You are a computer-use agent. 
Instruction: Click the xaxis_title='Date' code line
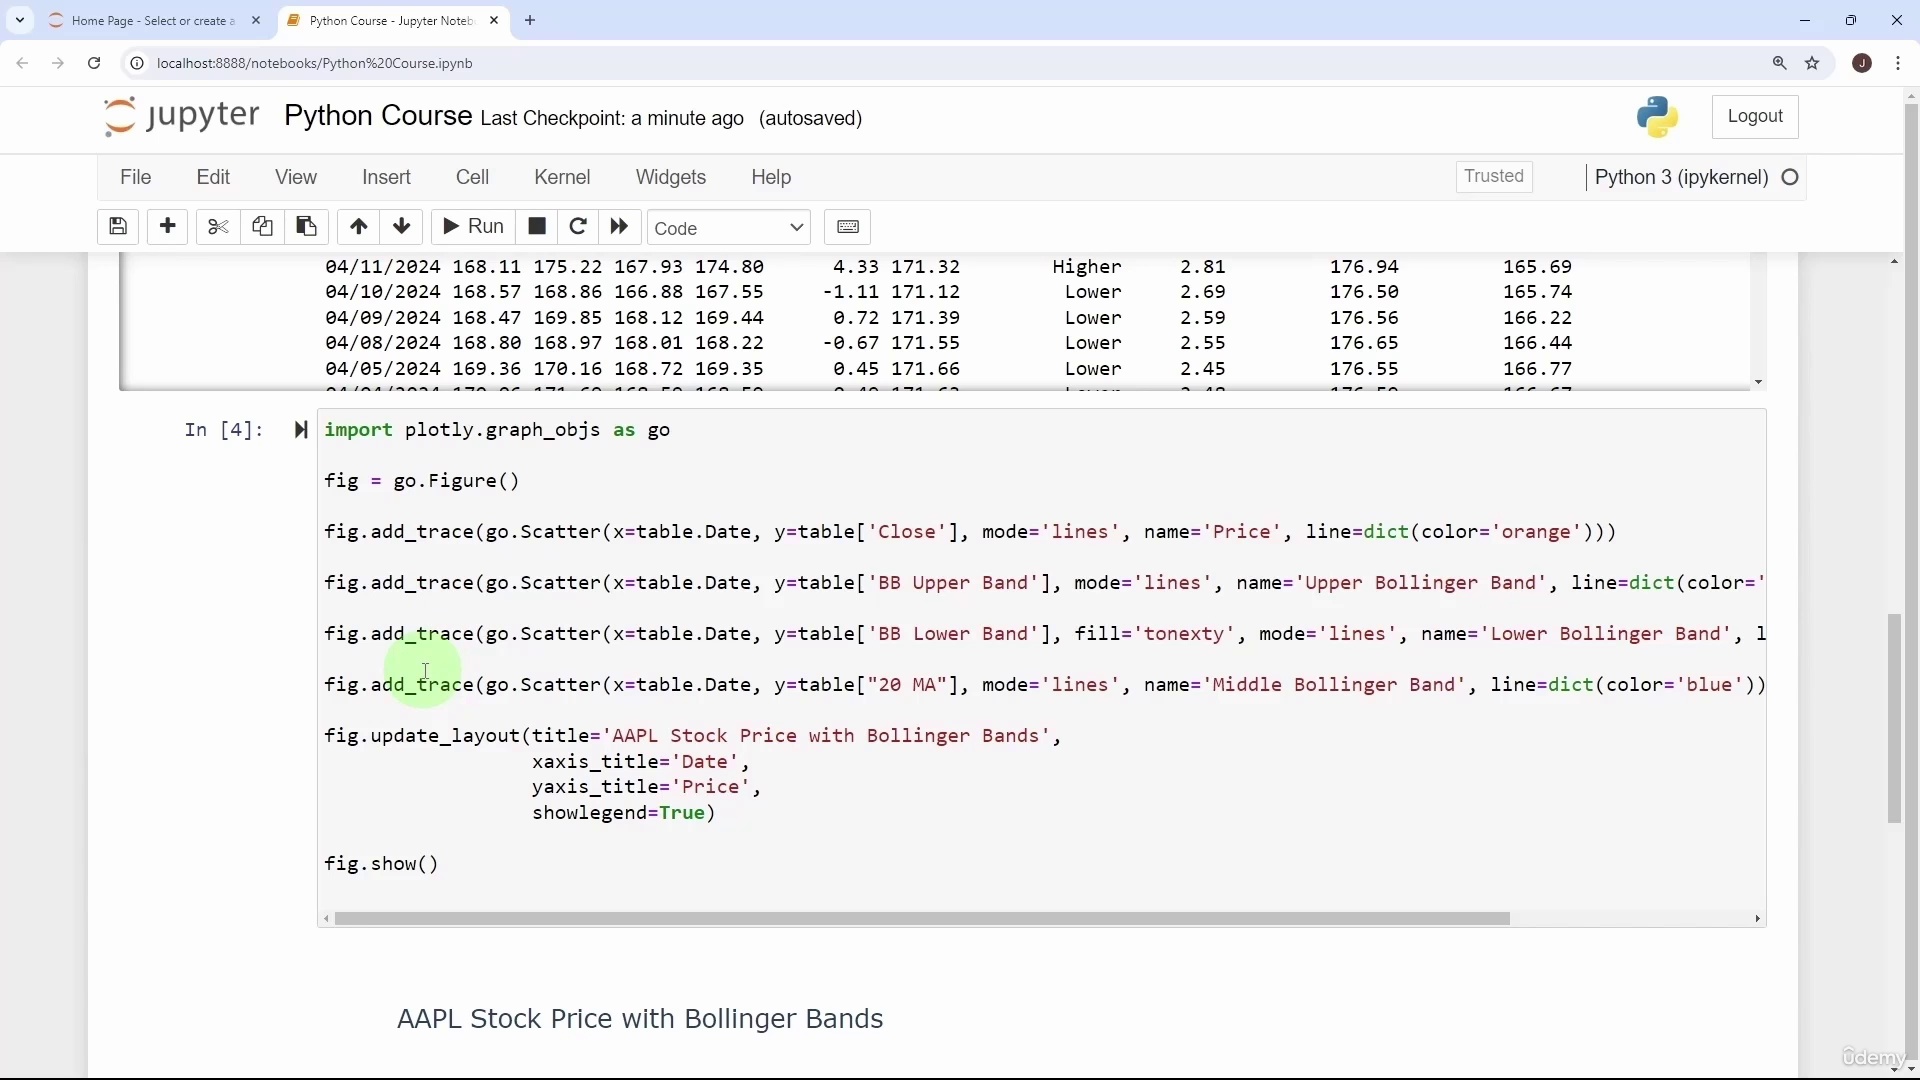tap(641, 763)
